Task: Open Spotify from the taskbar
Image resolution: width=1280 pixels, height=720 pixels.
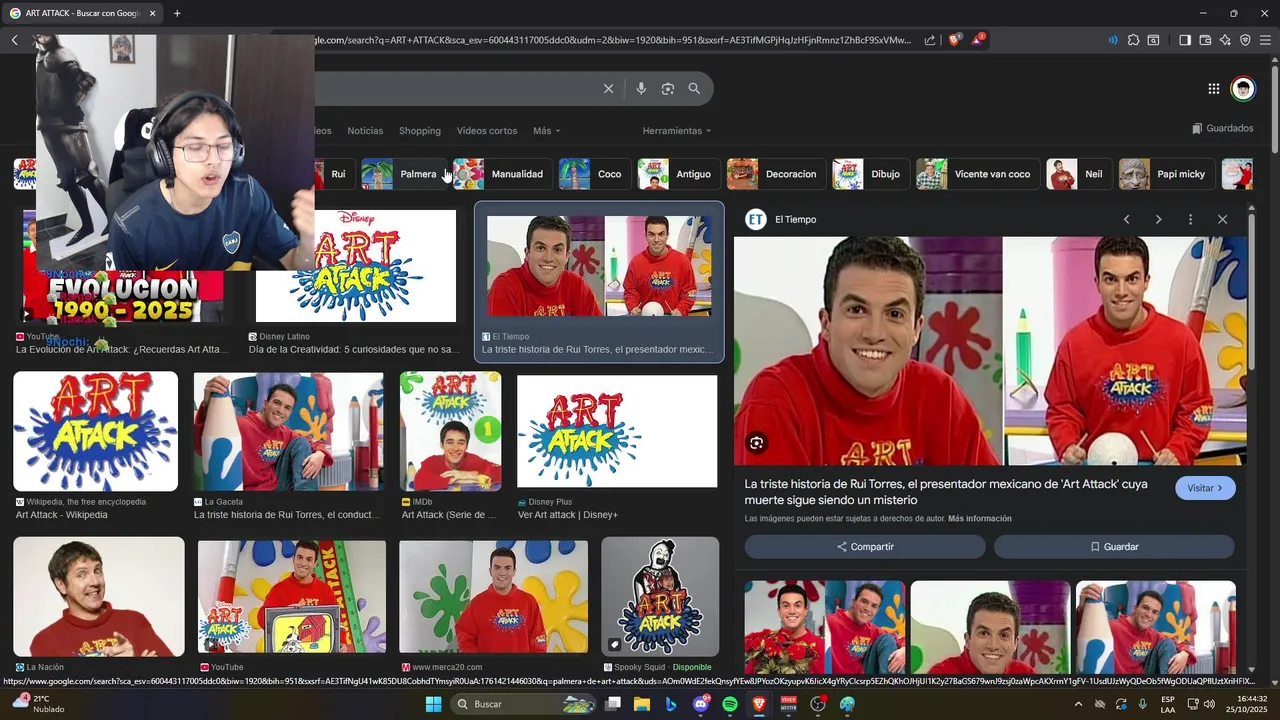Action: pyautogui.click(x=730, y=704)
